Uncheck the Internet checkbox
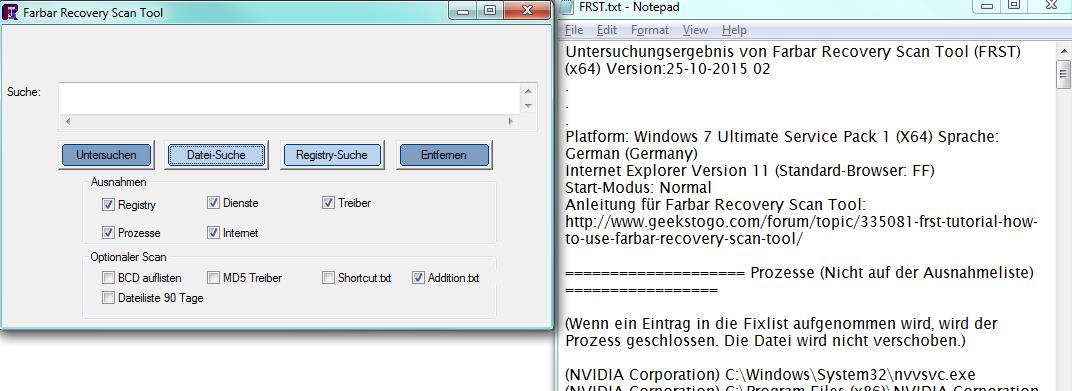Image resolution: width=1072 pixels, height=391 pixels. 213,232
